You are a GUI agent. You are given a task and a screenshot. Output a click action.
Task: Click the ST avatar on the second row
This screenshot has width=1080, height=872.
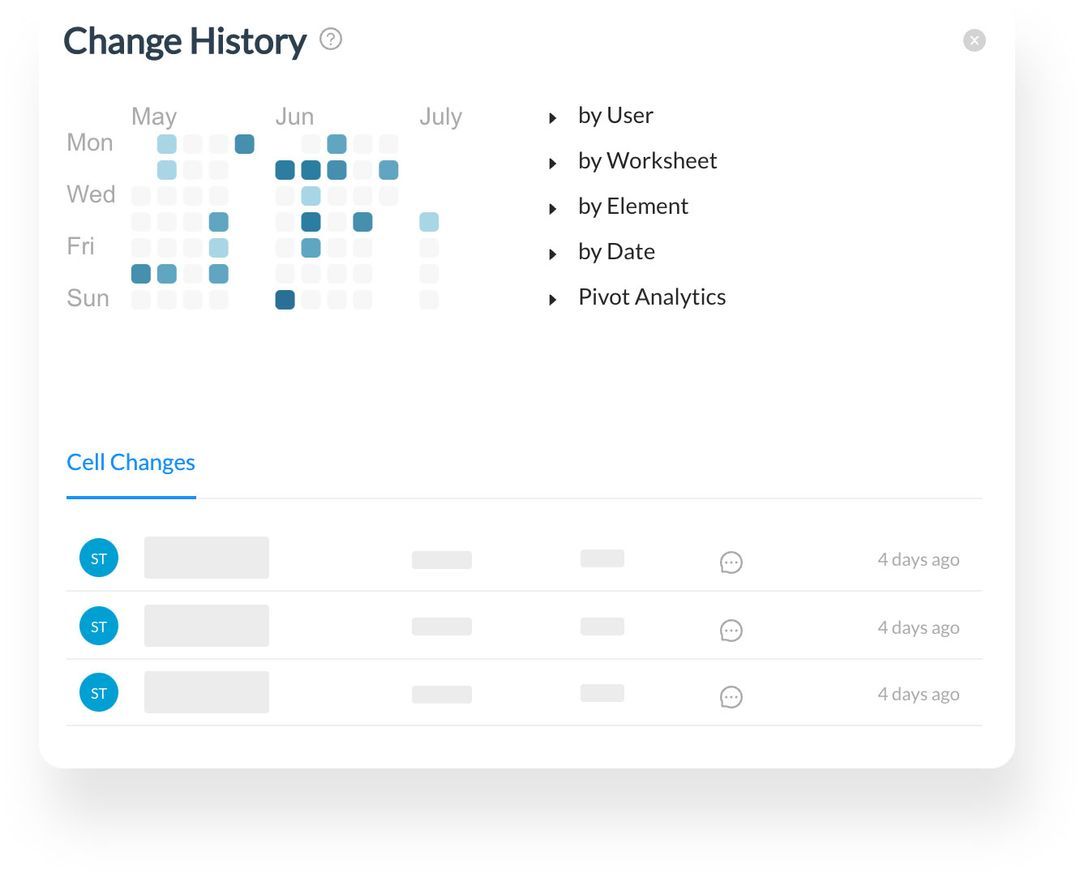click(98, 625)
